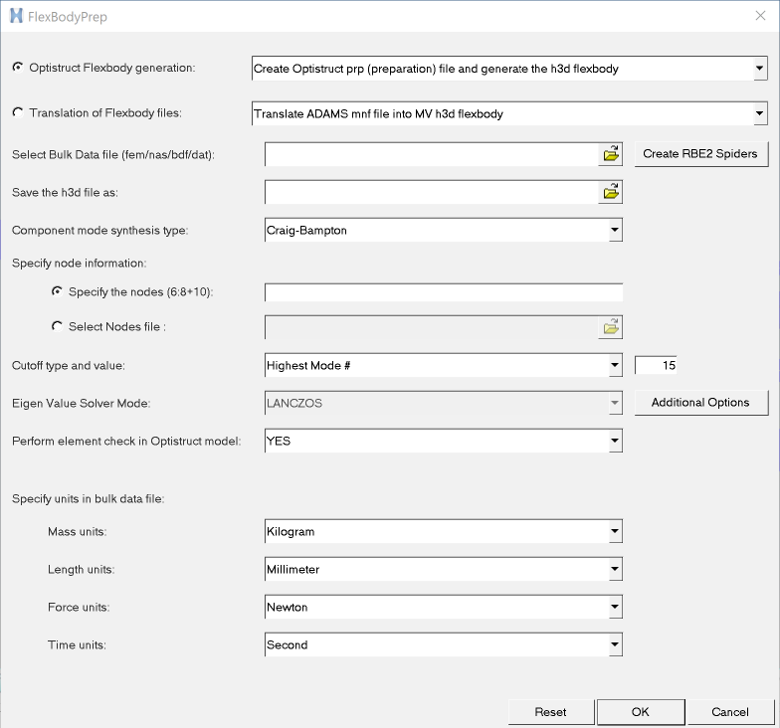Expand the Cutoff type Highest Mode # dropdown
The image size is (780, 728).
[614, 366]
